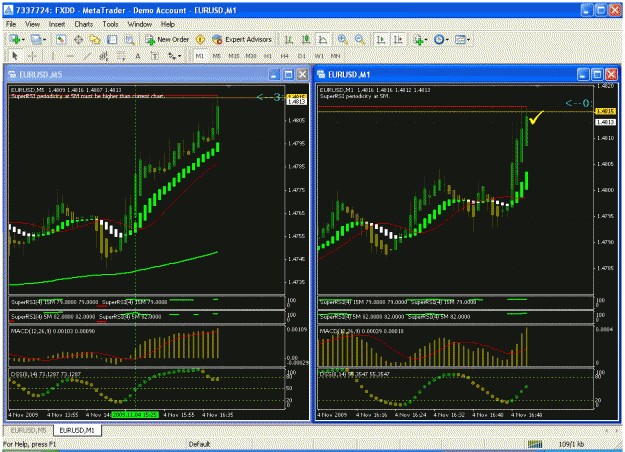
Task: Open the Insert menu
Action: click(x=57, y=24)
